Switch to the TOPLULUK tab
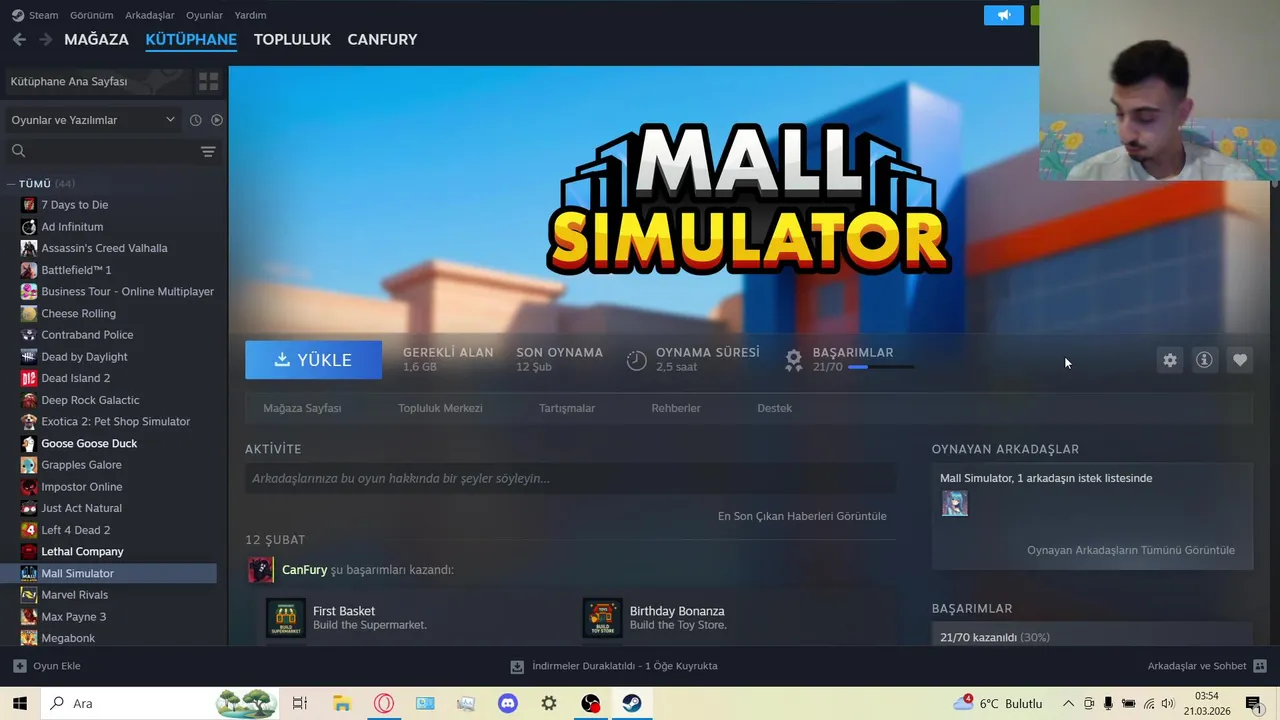This screenshot has width=1280, height=720. [x=292, y=39]
